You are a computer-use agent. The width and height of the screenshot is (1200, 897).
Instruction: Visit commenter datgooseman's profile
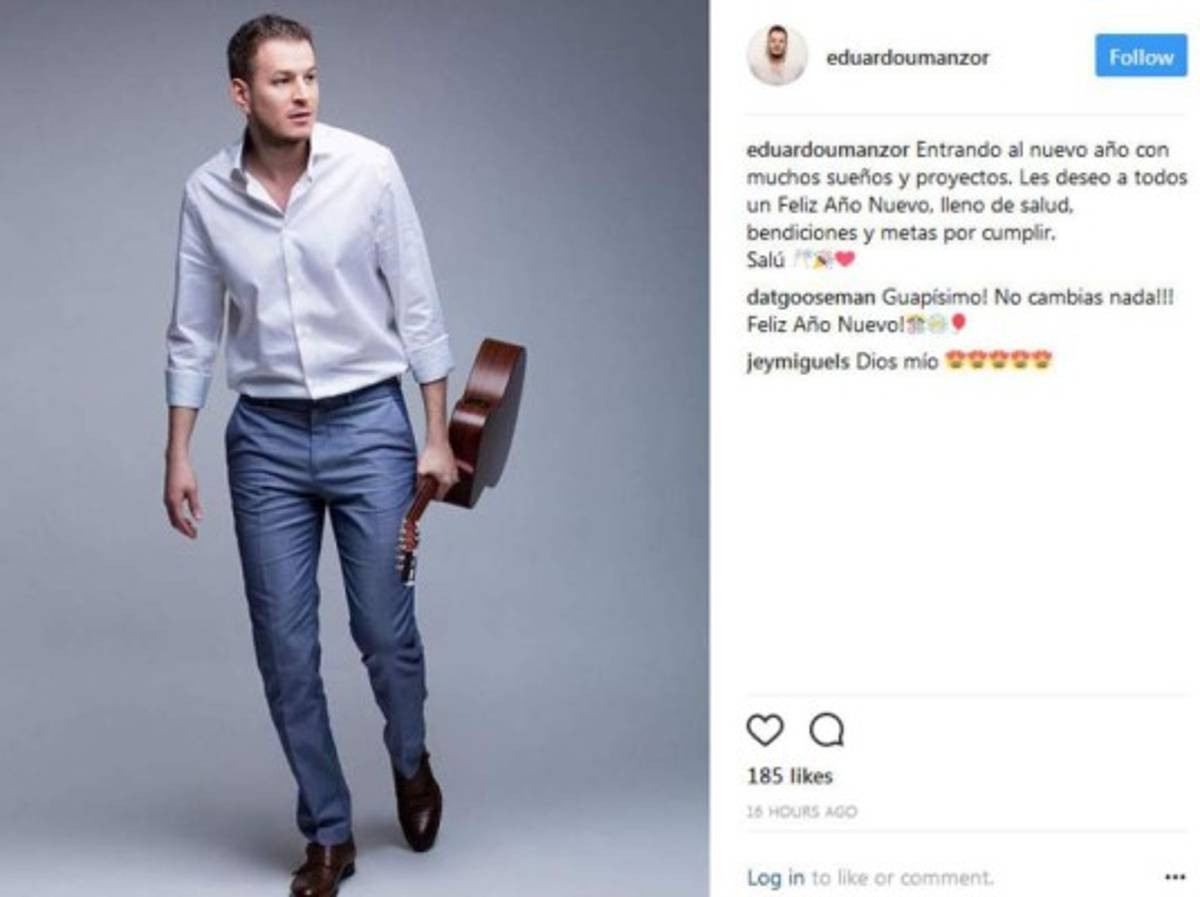812,298
